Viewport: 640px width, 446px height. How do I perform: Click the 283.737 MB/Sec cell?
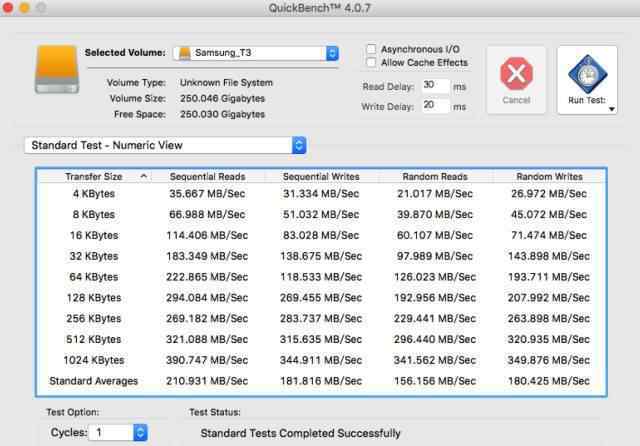[x=321, y=318]
